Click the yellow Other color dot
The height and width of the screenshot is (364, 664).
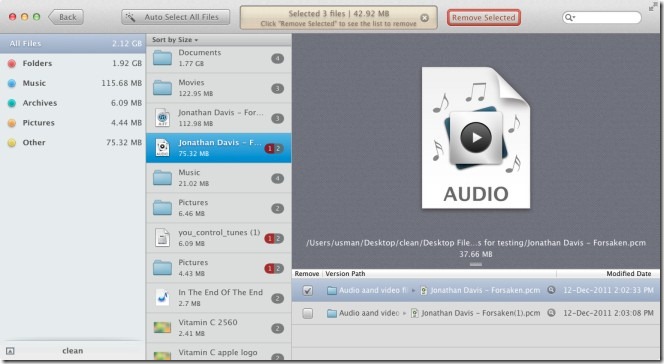[x=12, y=143]
